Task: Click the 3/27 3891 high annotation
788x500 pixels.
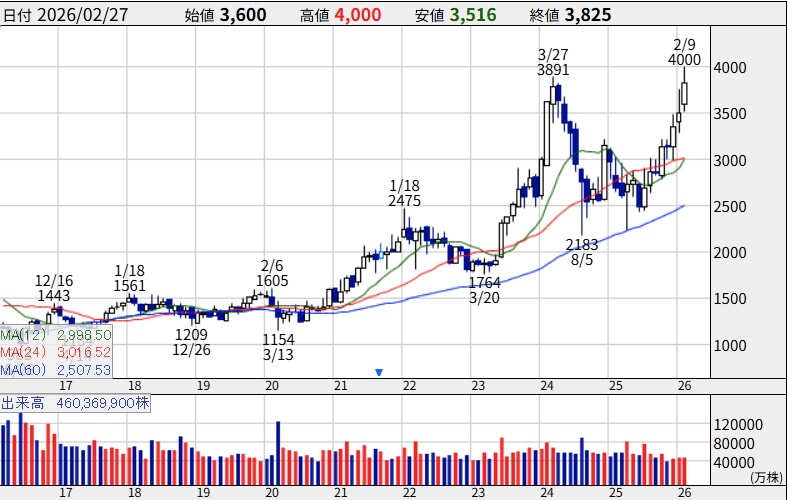Action: [x=553, y=62]
